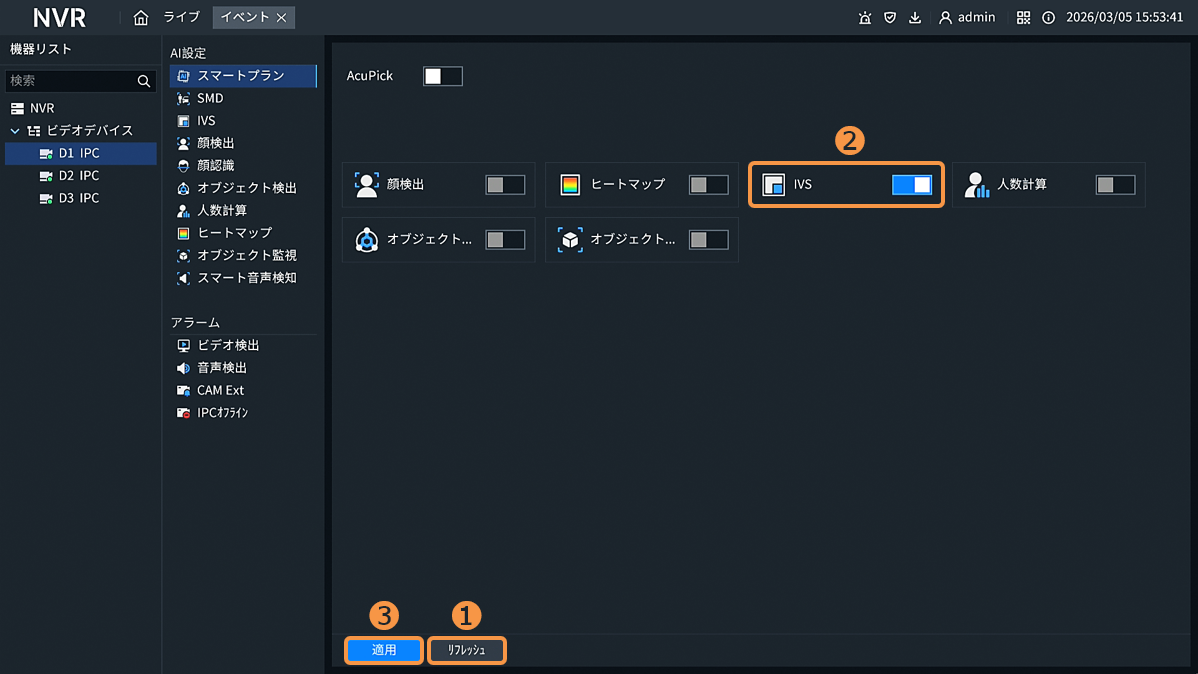The height and width of the screenshot is (674, 1198).
Task: Open the info circle icon
Action: 1048,18
